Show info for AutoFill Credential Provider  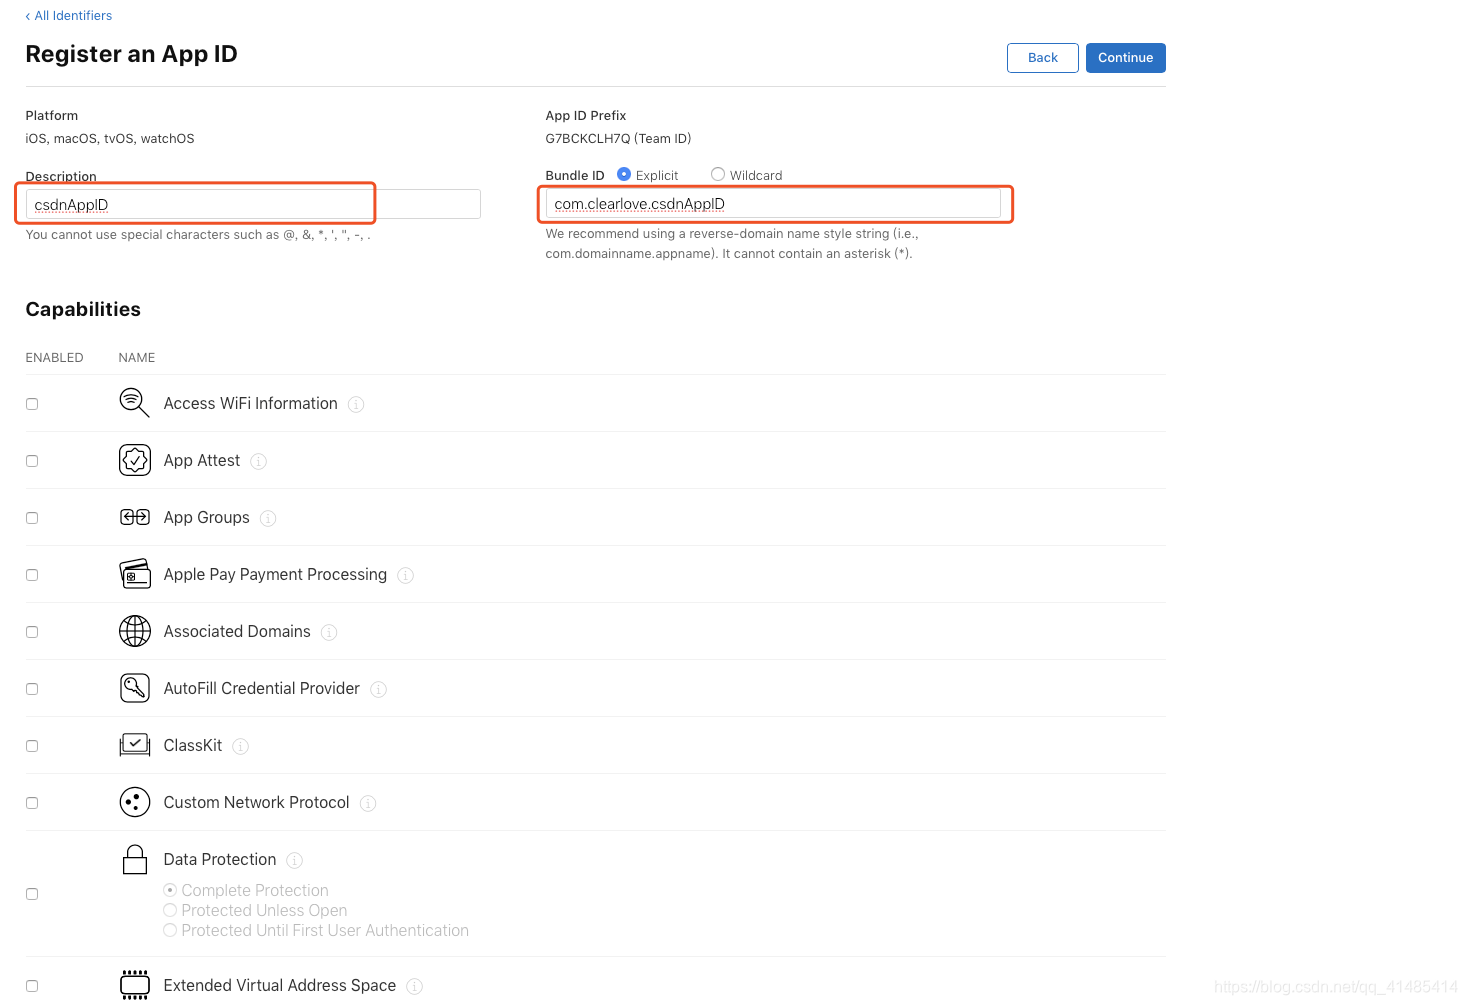tap(378, 689)
